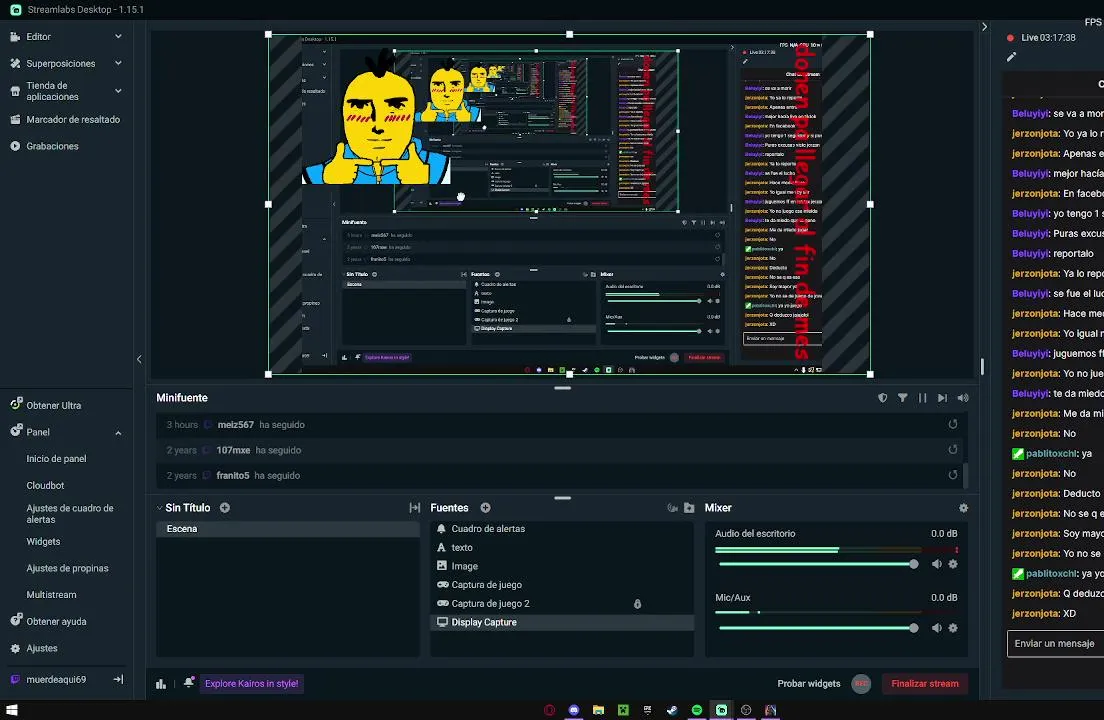Expand the Editor chevron

pyautogui.click(x=118, y=37)
